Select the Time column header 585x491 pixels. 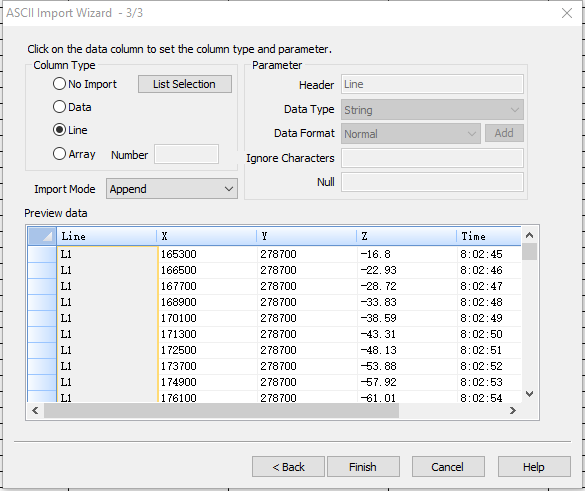[489, 236]
